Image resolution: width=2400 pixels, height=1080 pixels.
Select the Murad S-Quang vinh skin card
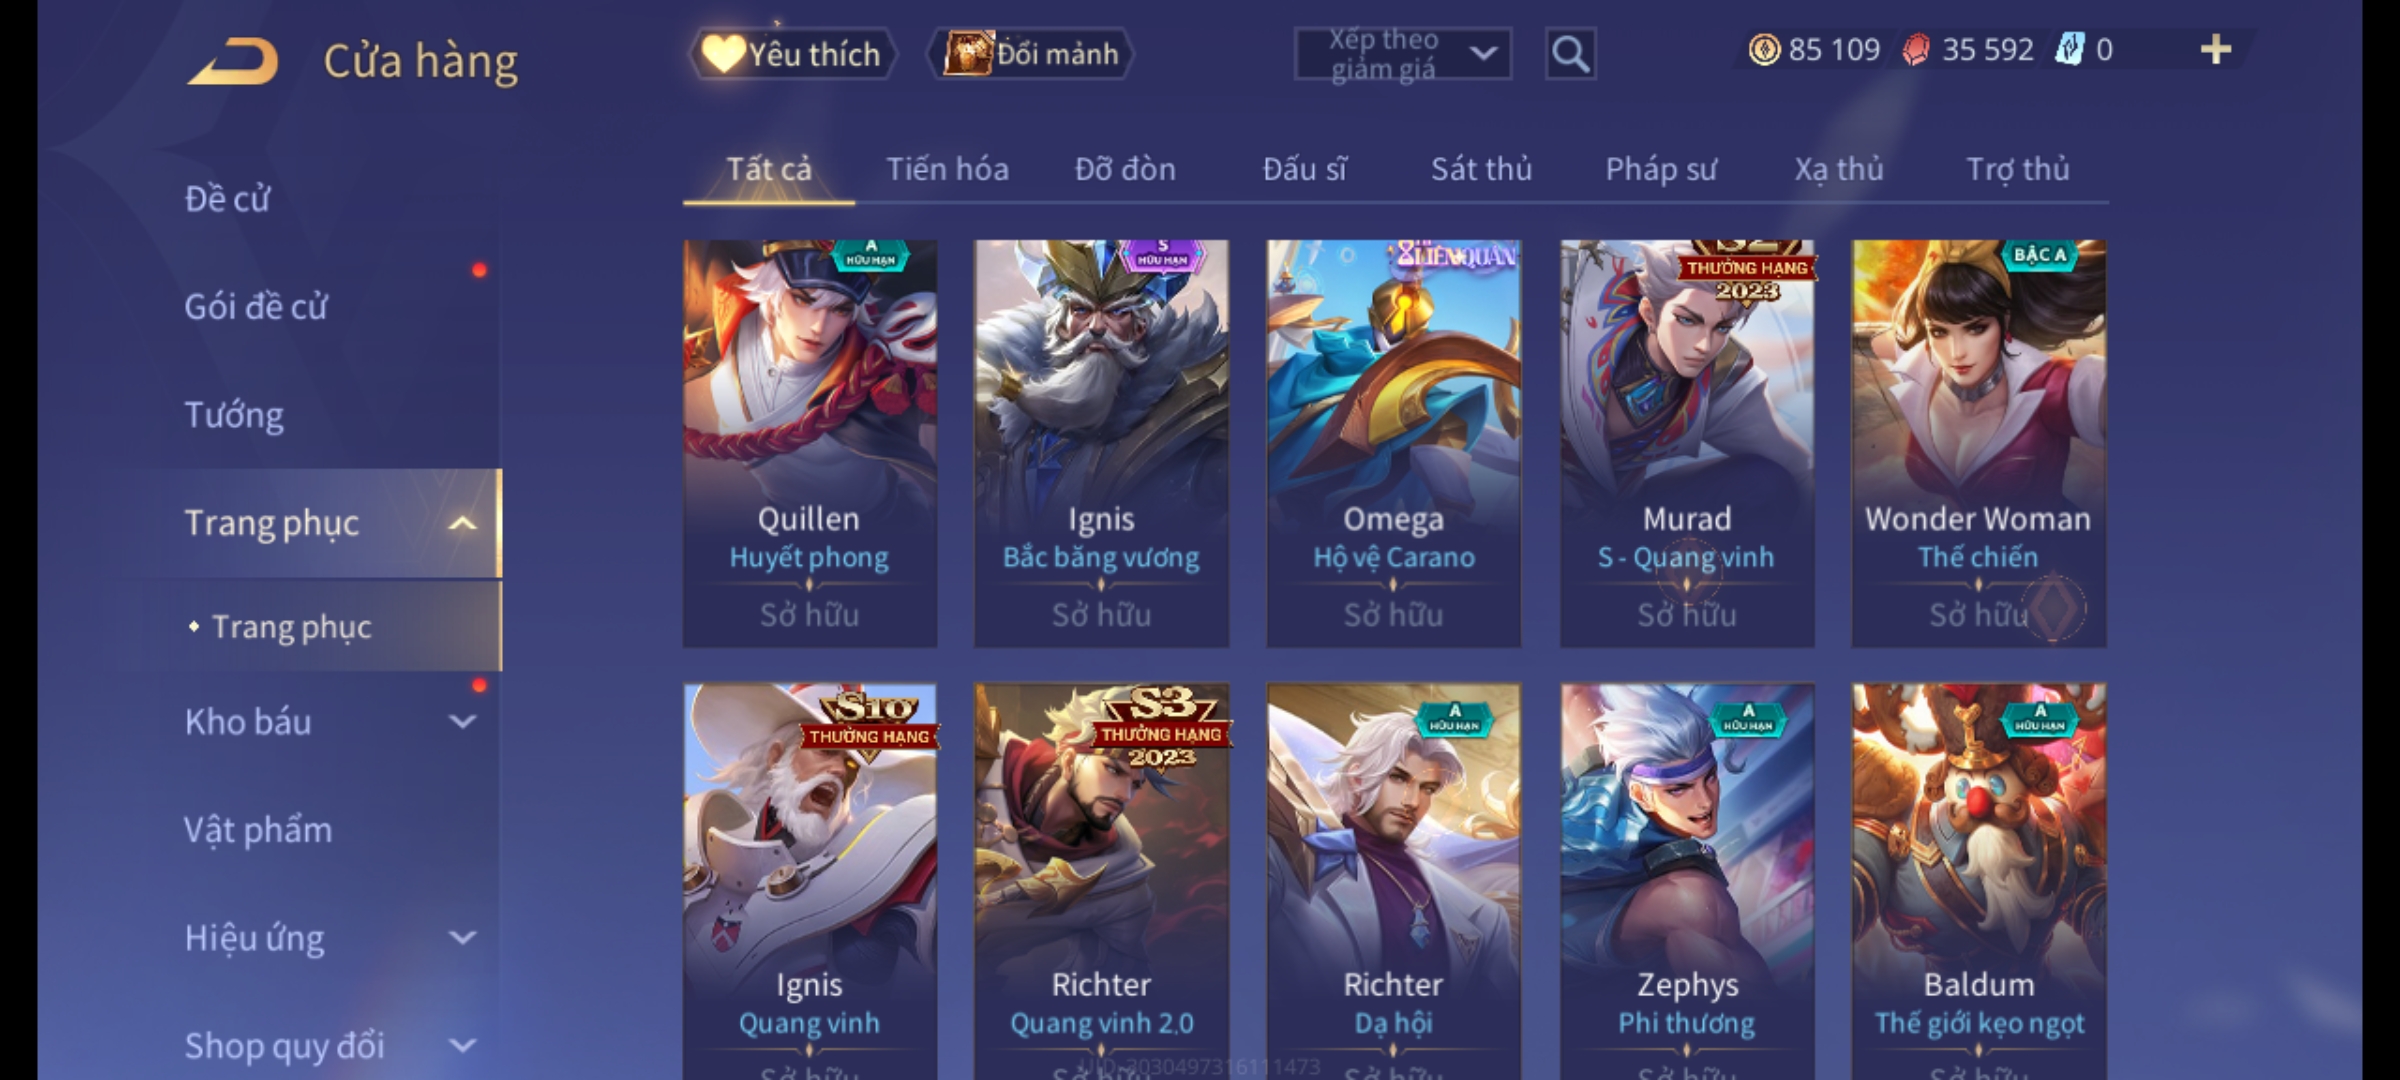coord(1687,443)
